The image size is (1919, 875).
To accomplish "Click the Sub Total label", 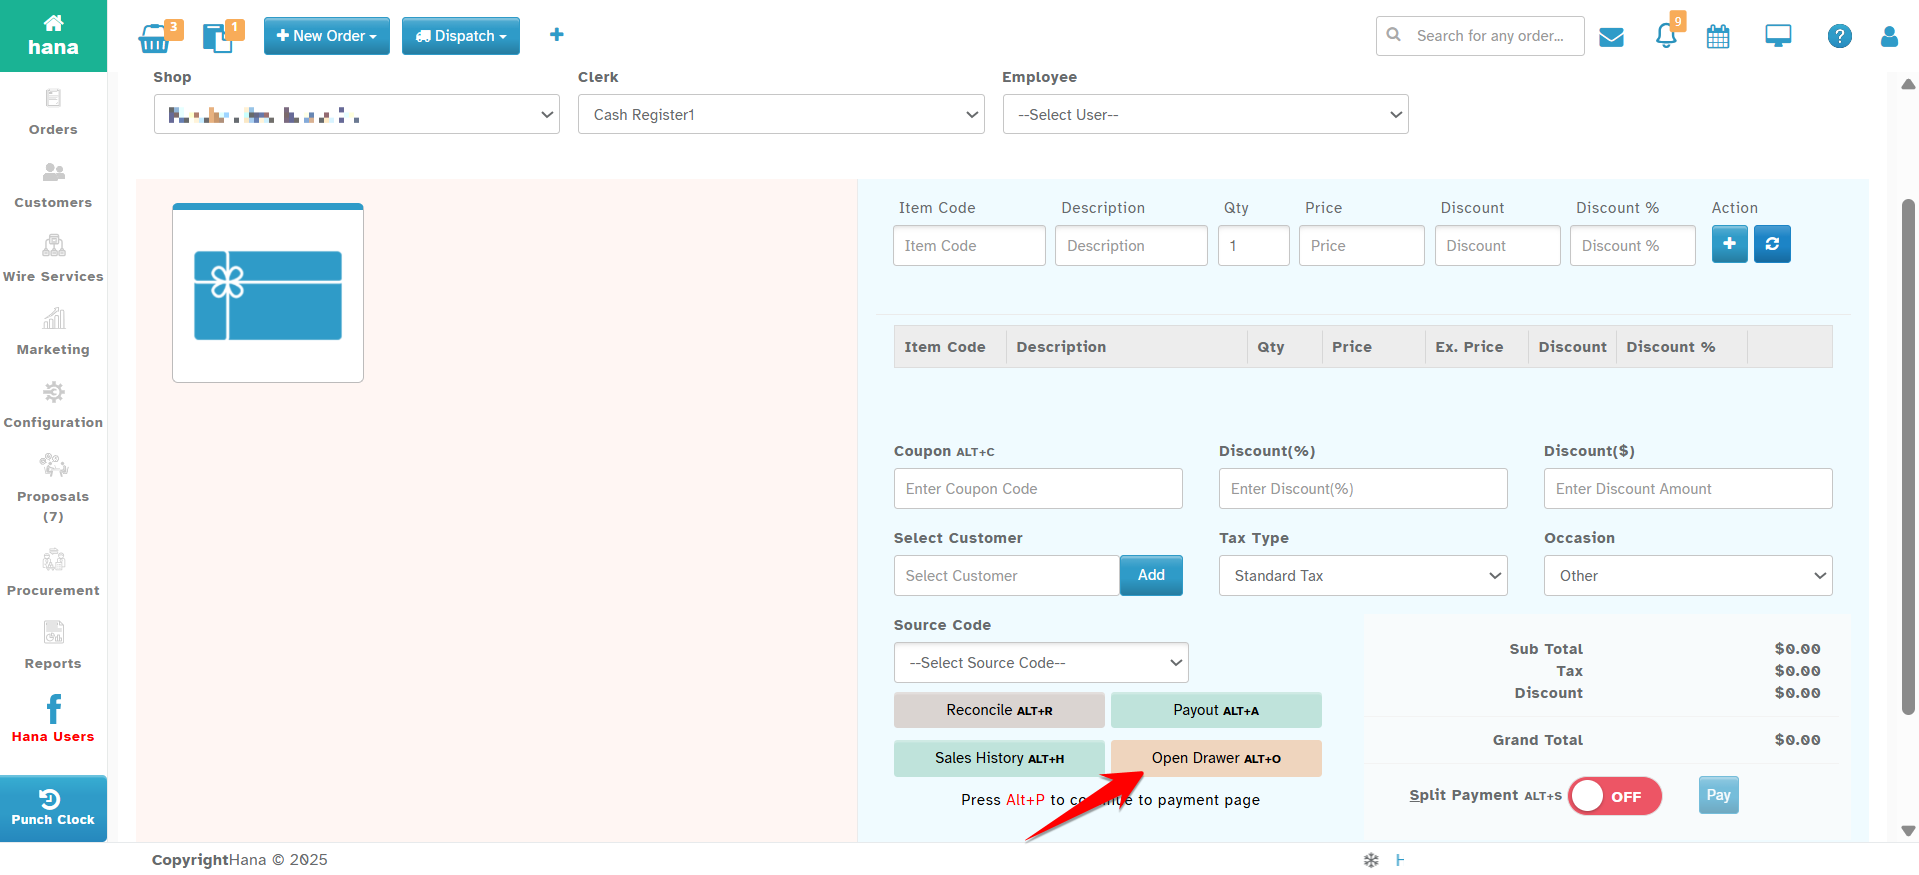I will pyautogui.click(x=1546, y=649).
